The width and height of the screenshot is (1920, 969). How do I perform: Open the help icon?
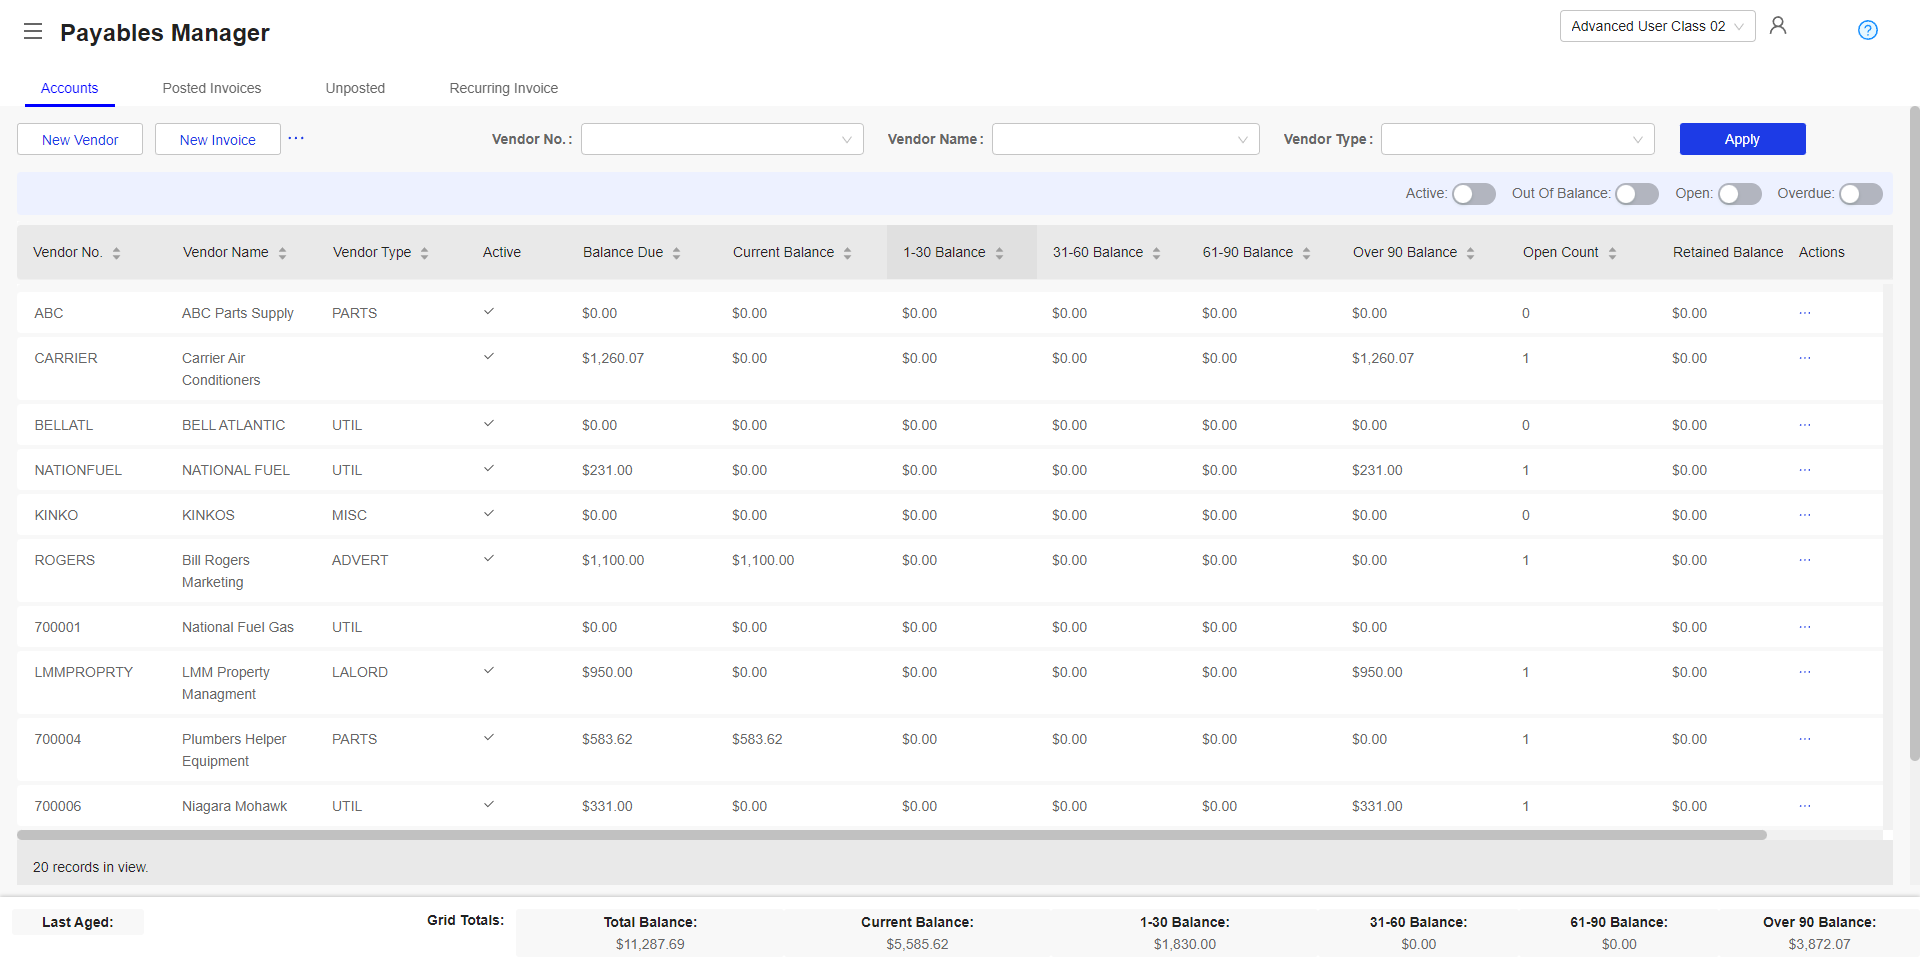[1868, 30]
